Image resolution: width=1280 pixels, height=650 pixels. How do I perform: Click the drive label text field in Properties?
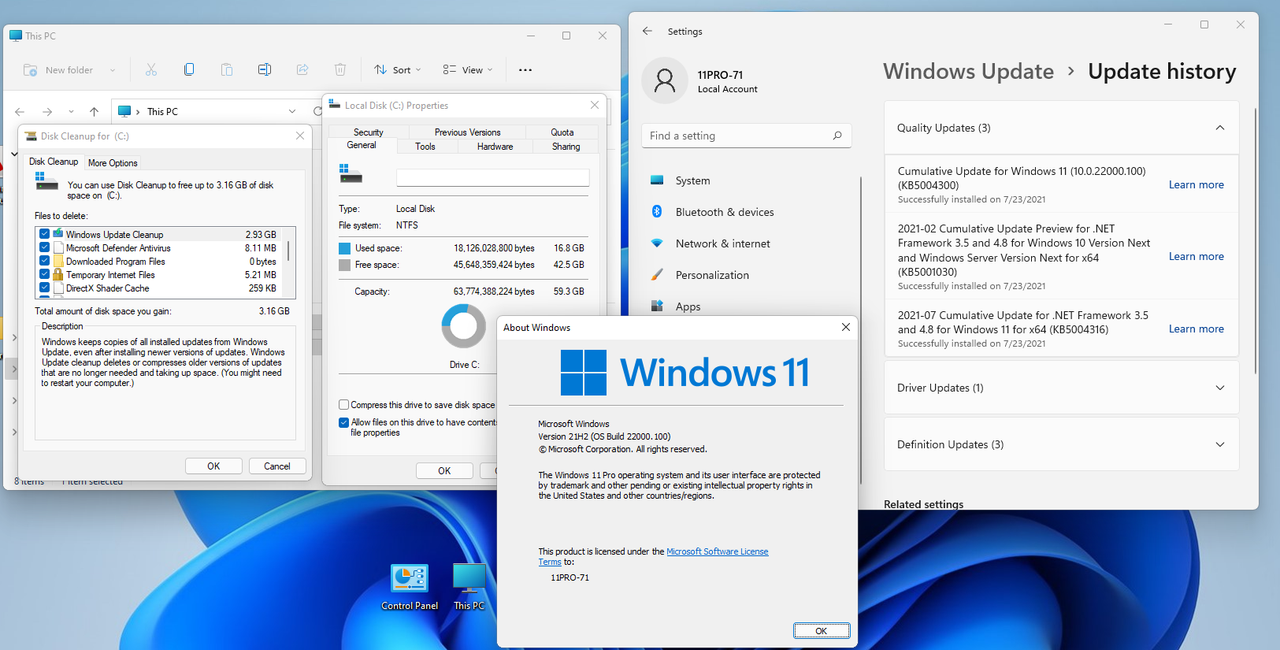point(492,177)
